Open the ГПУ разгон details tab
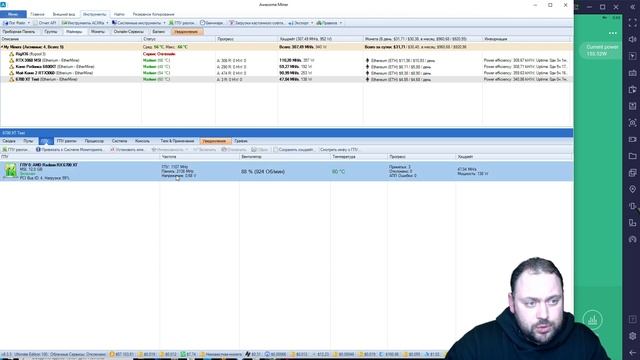The width and height of the screenshot is (640, 360). [x=67, y=141]
